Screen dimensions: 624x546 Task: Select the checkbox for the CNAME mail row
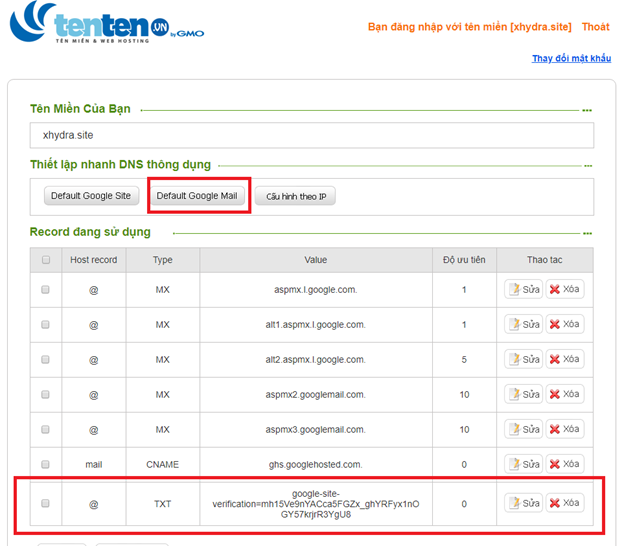[x=45, y=464]
